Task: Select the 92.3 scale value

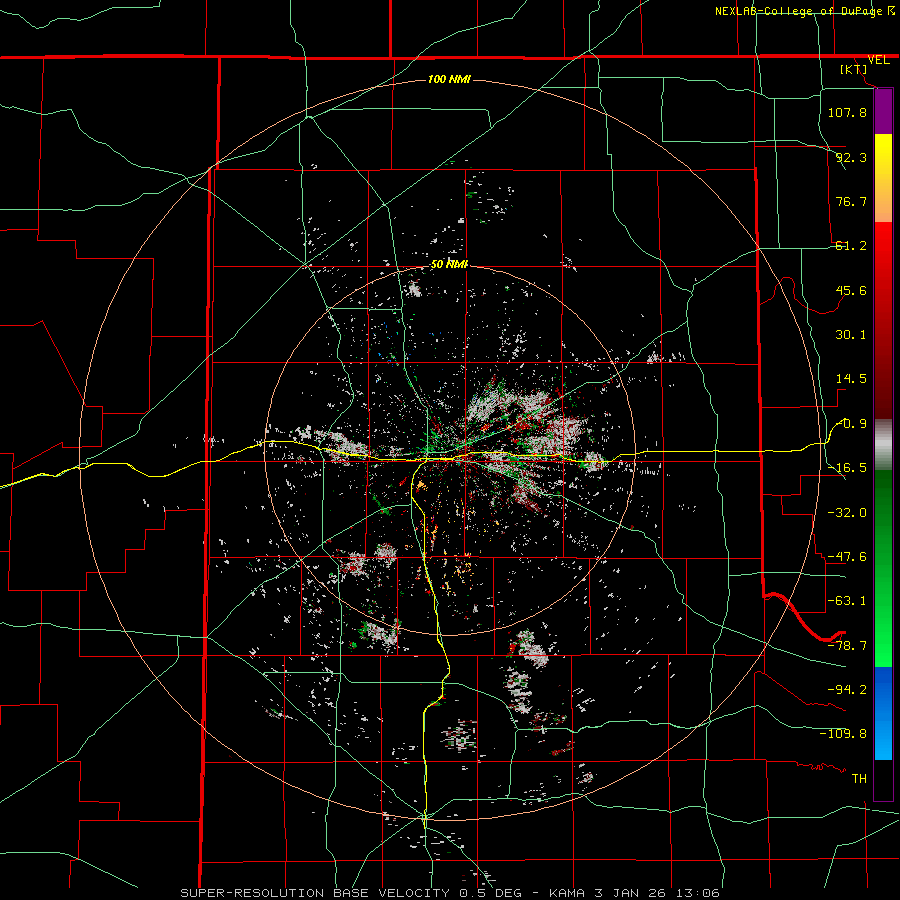Action: [851, 157]
